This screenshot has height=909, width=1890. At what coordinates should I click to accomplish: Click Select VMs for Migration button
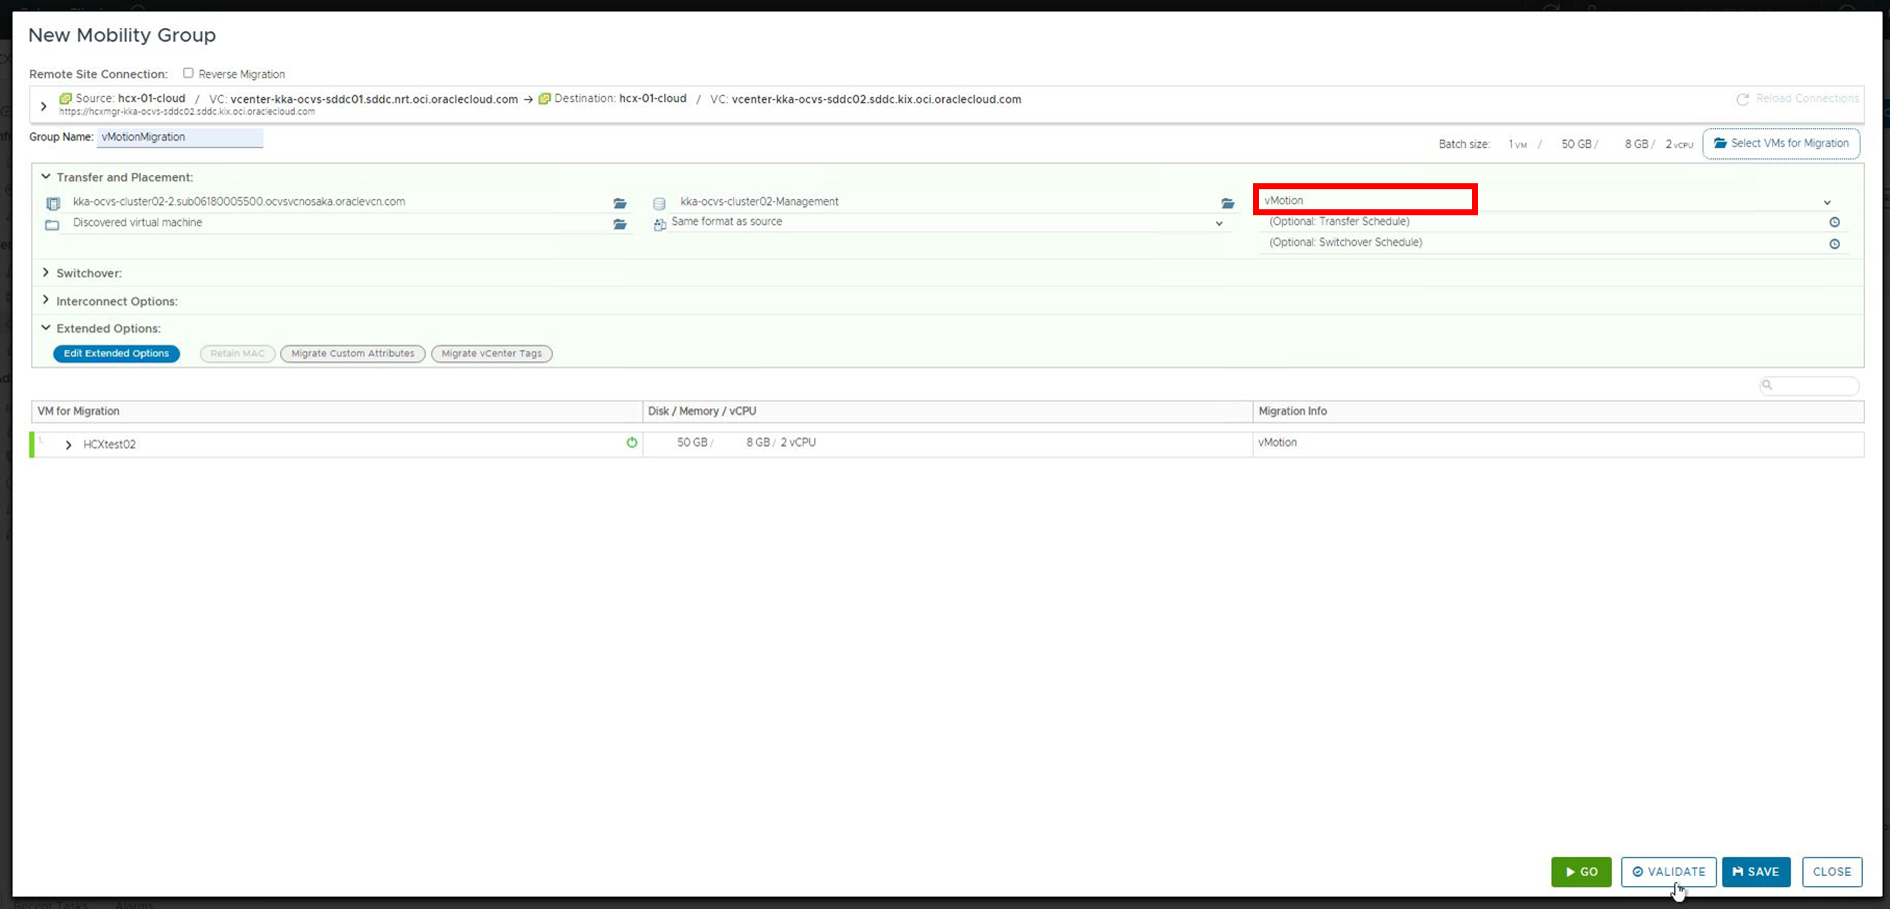coord(1781,144)
